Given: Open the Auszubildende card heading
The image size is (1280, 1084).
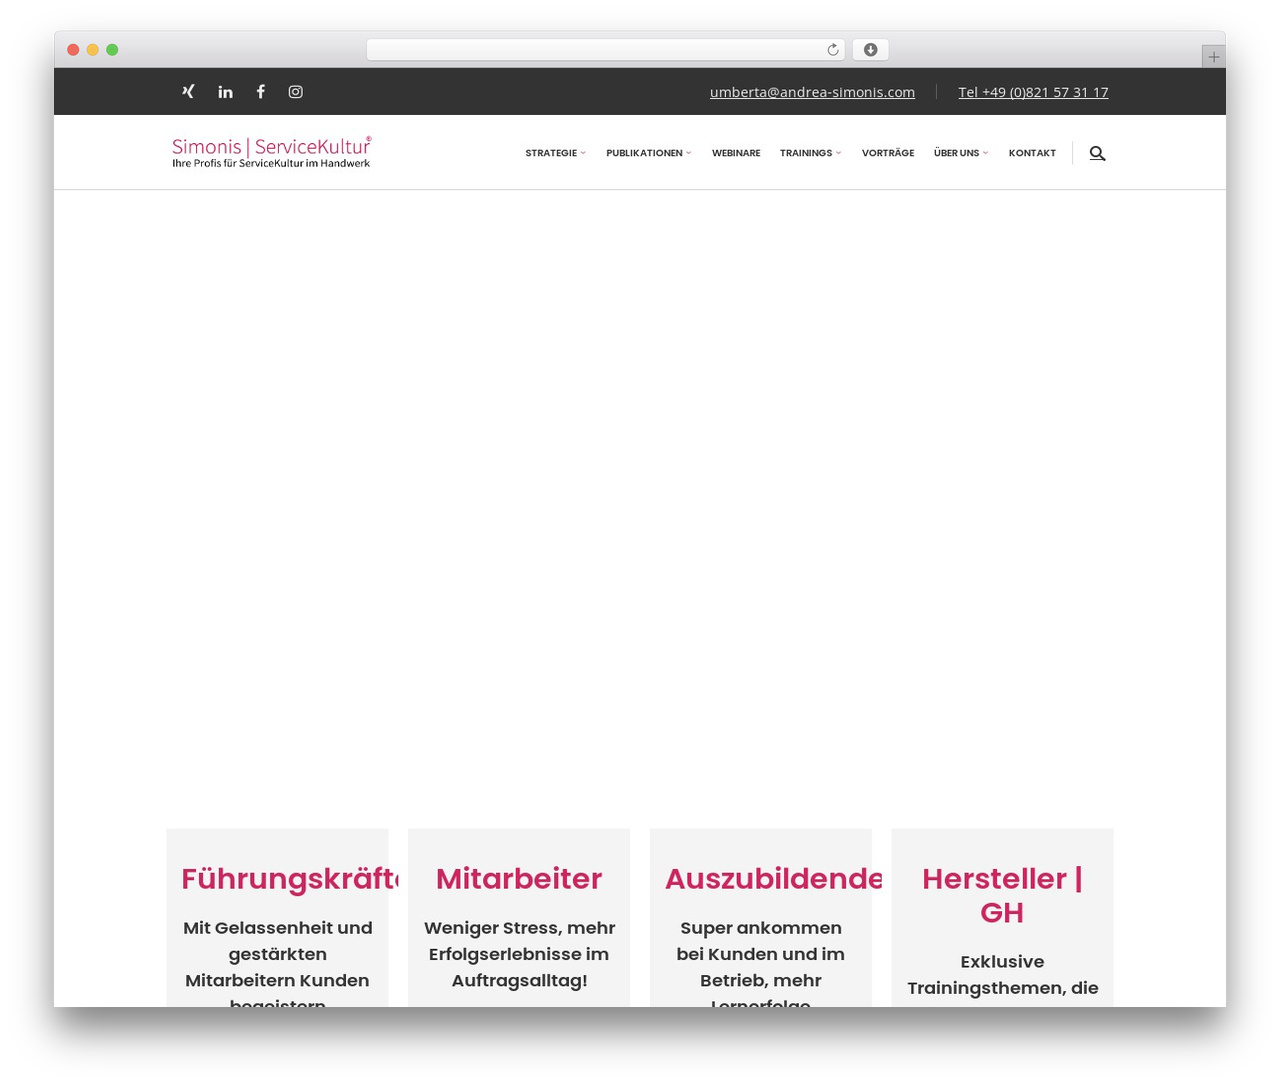Looking at the screenshot, I should tap(773, 878).
